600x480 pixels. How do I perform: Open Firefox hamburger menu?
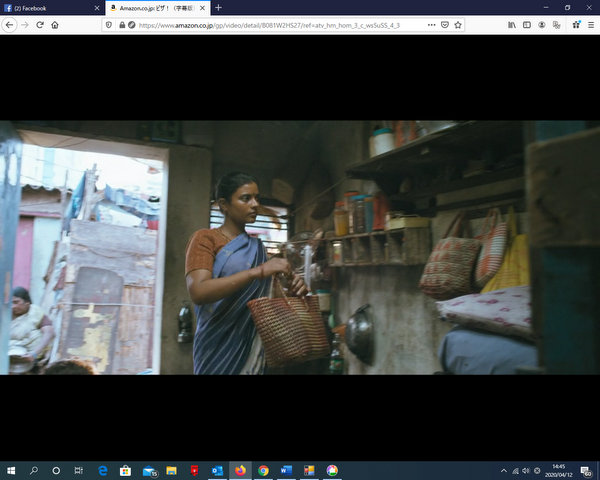click(x=591, y=25)
